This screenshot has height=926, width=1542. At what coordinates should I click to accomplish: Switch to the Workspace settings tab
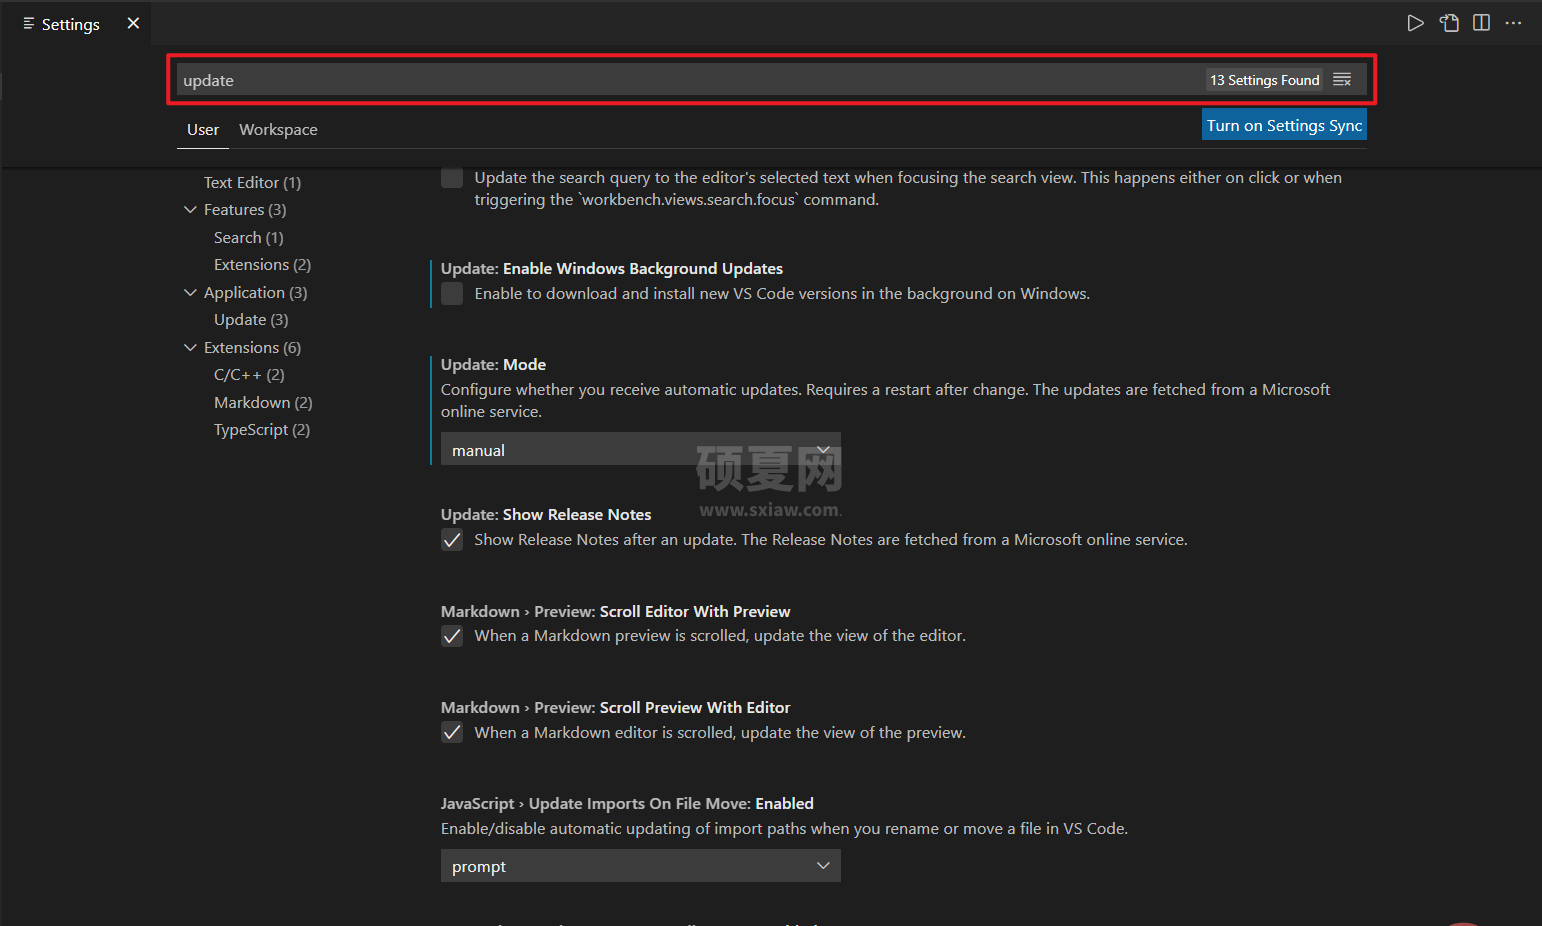click(278, 130)
